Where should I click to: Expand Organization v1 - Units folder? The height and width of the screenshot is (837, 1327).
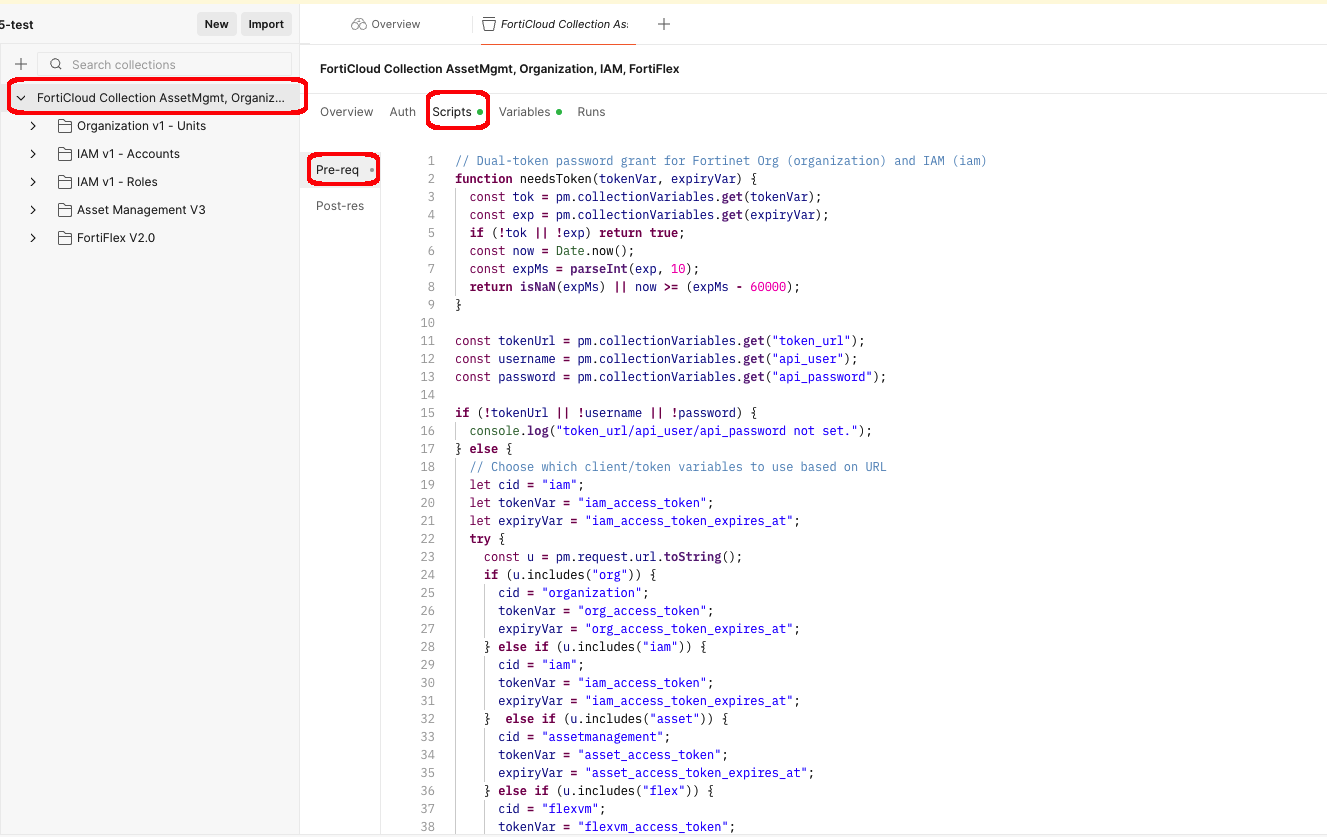pyautogui.click(x=33, y=126)
